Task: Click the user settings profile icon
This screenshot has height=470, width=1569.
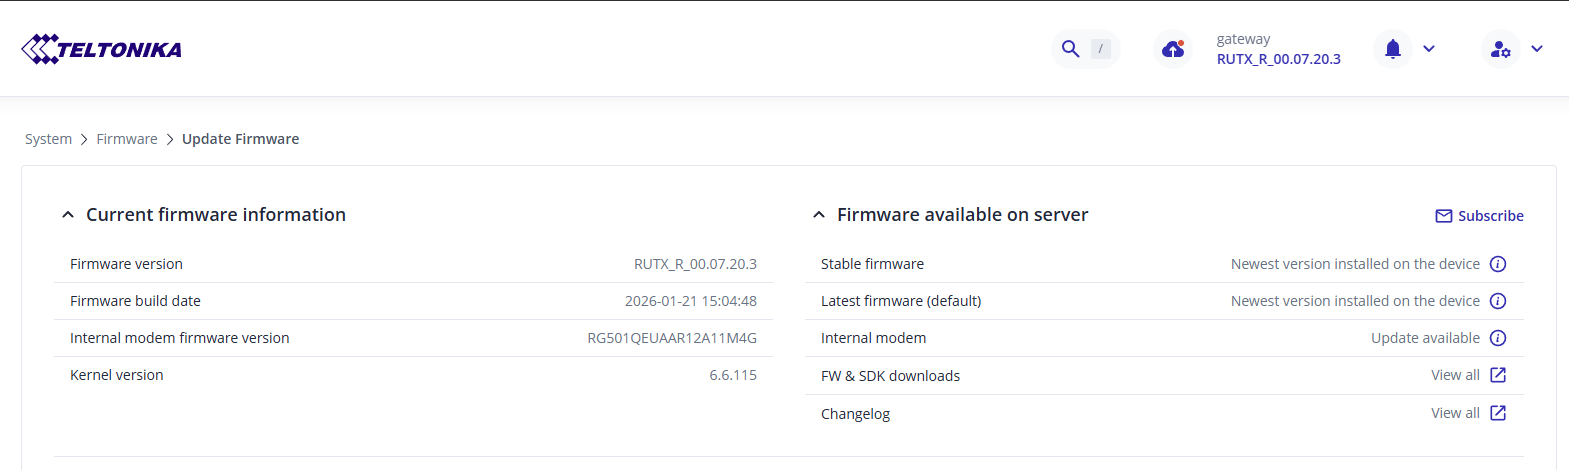Action: point(1500,49)
